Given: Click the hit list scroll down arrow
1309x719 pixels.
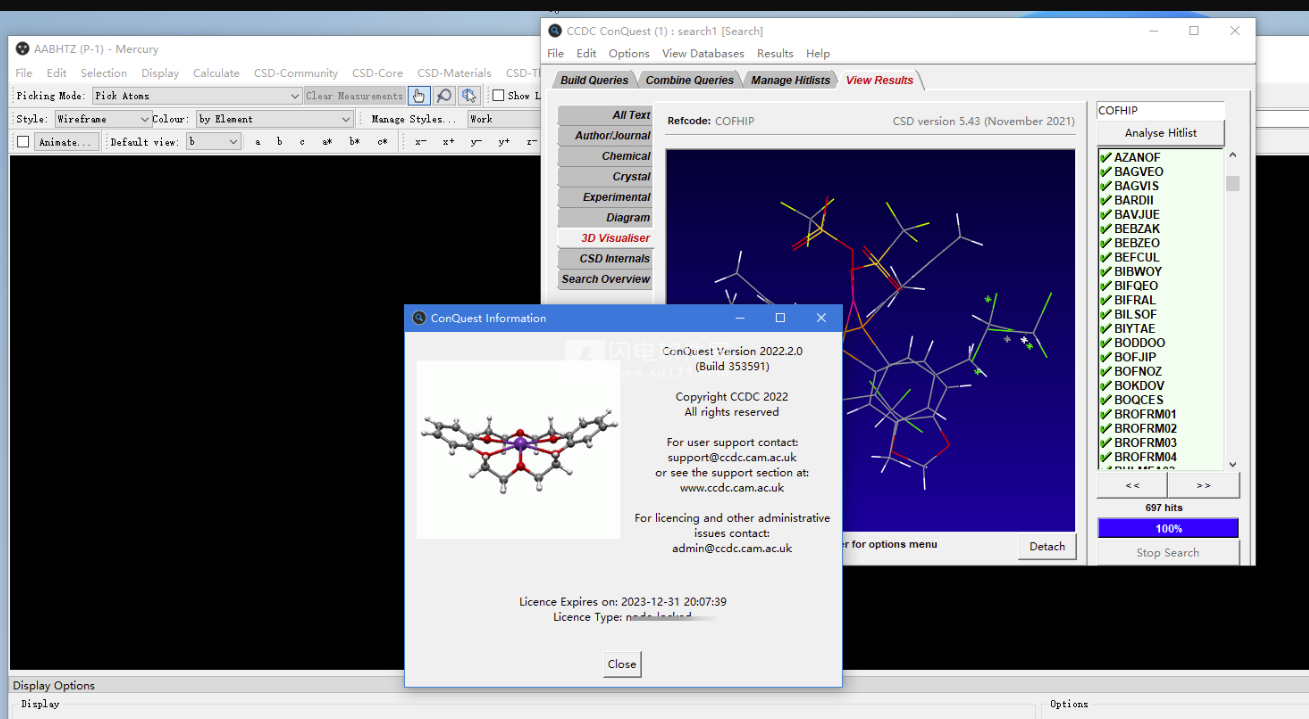Looking at the screenshot, I should tap(1232, 464).
